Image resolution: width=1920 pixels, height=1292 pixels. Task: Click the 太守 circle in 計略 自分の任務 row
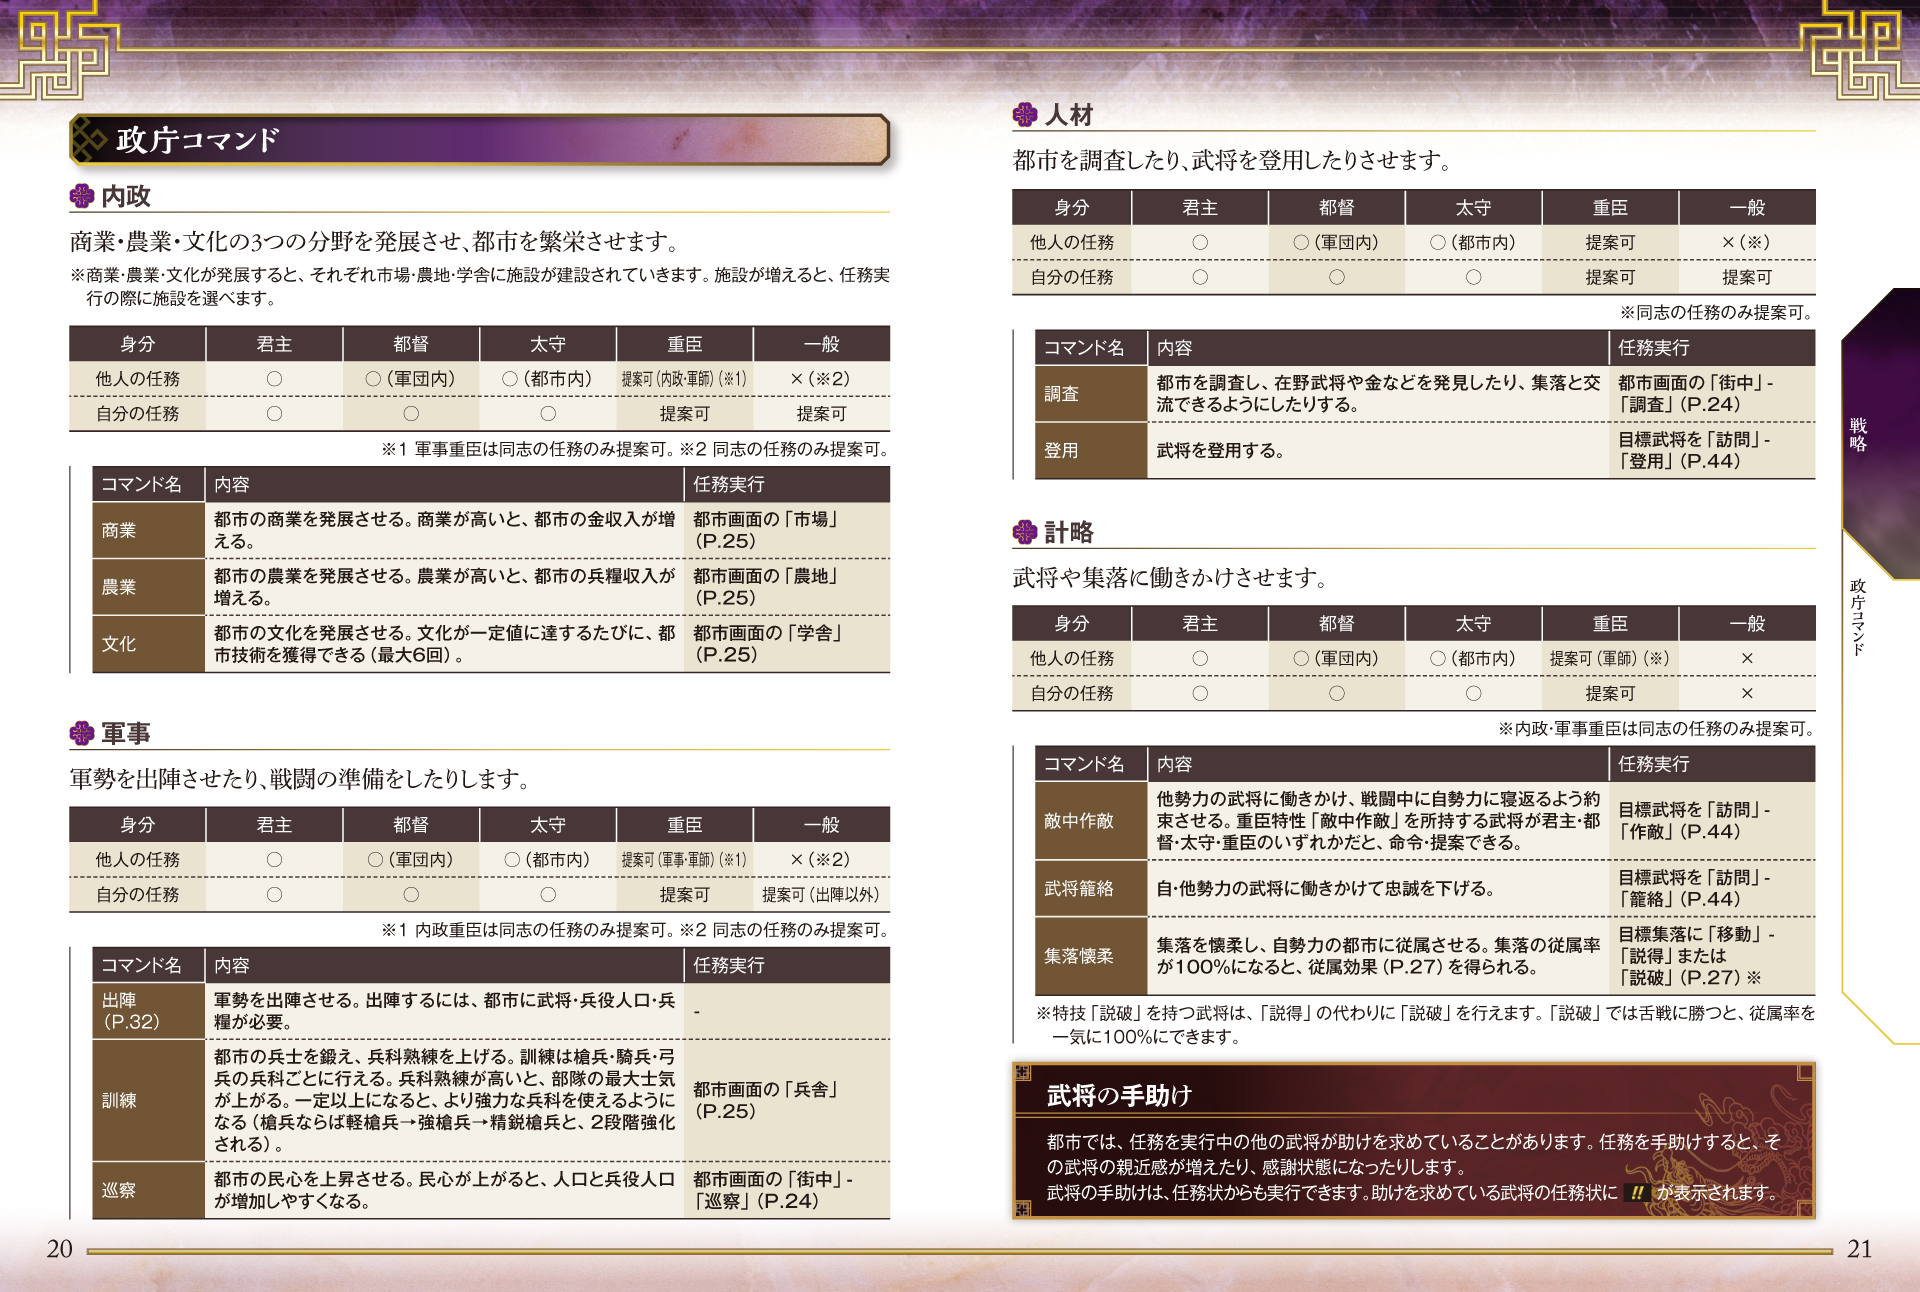[1473, 693]
